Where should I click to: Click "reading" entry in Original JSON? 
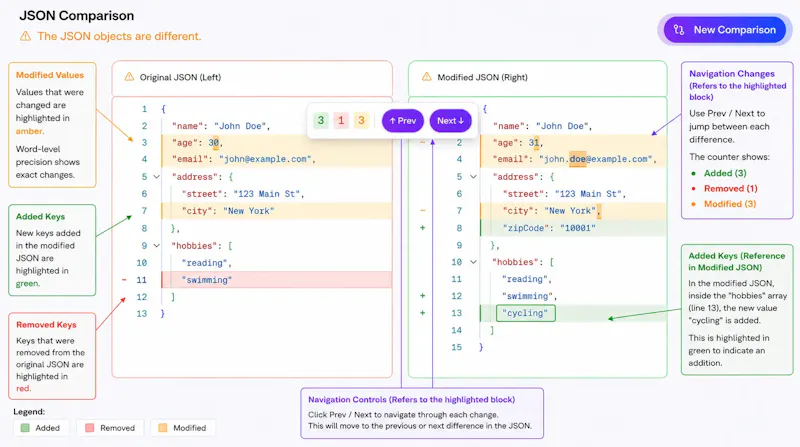tap(207, 263)
